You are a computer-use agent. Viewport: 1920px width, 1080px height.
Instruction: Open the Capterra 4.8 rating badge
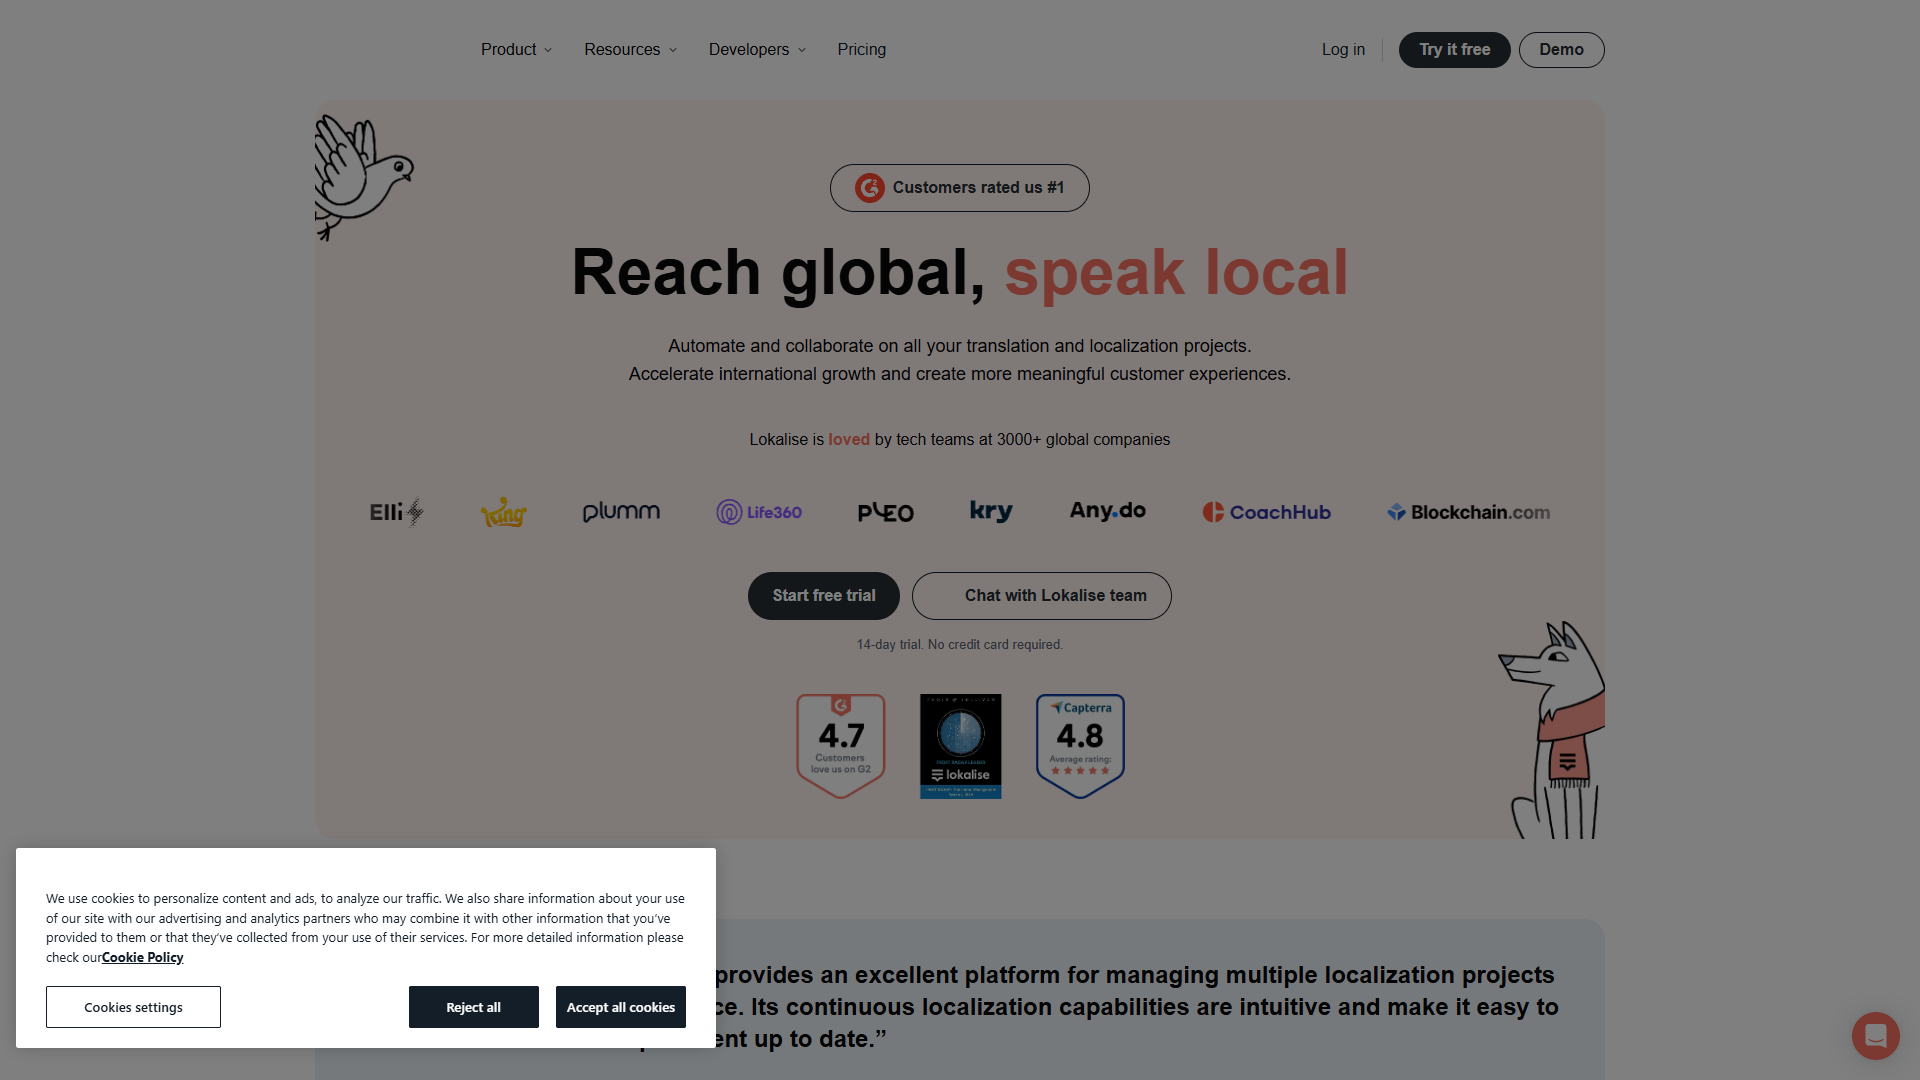(x=1080, y=746)
